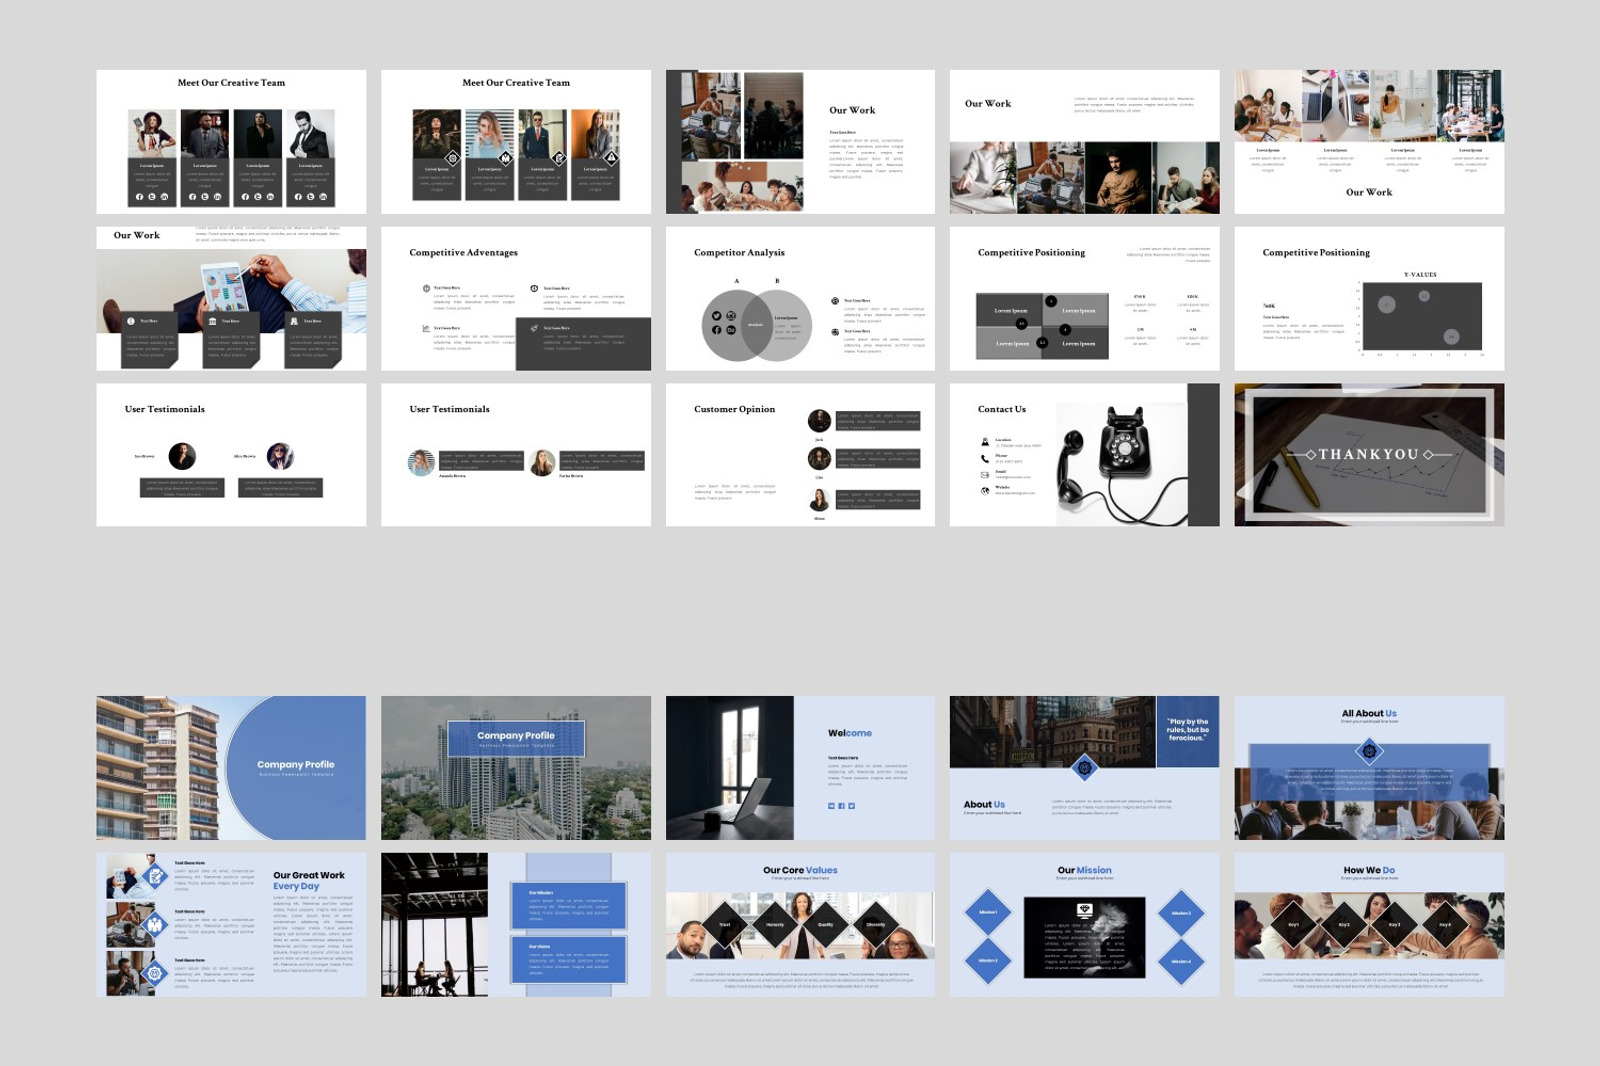Select the website globe icon on Contact Us

(x=984, y=491)
